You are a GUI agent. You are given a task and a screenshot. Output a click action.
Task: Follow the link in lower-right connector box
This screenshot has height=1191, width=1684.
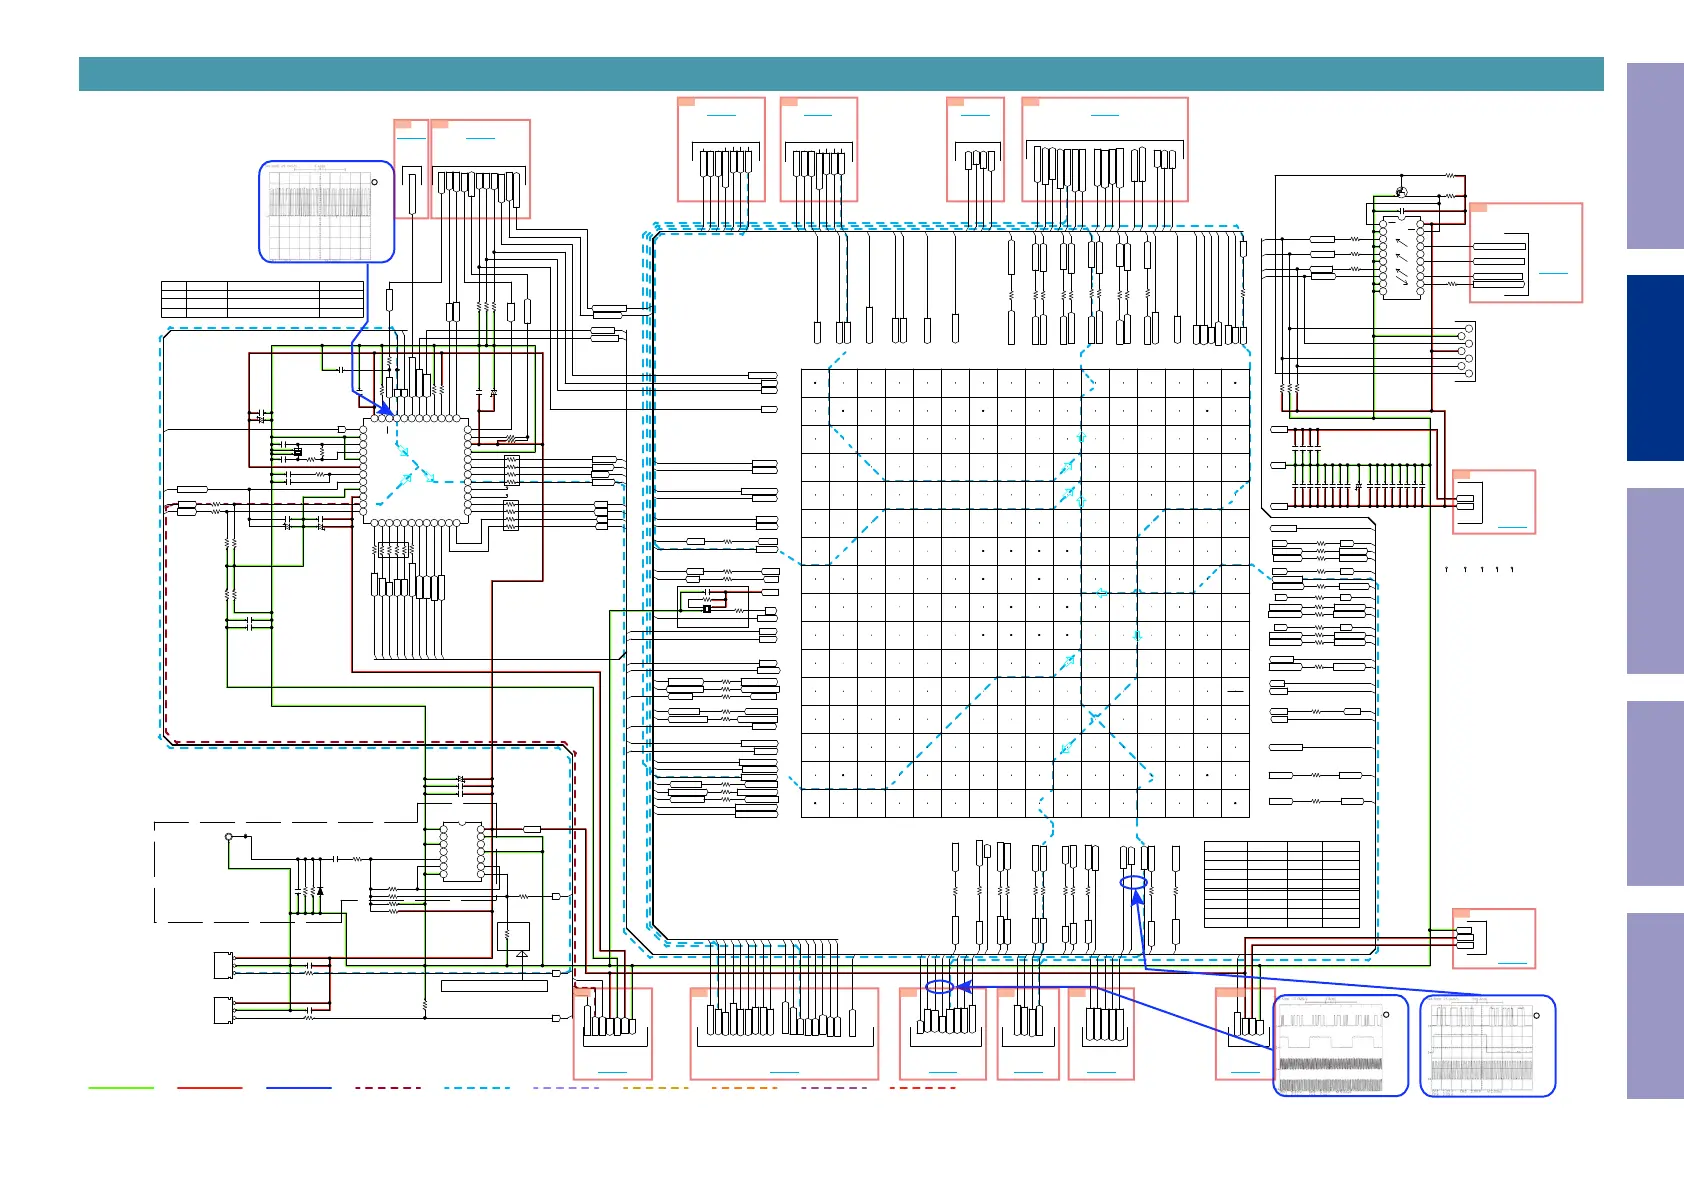[x=1513, y=963]
